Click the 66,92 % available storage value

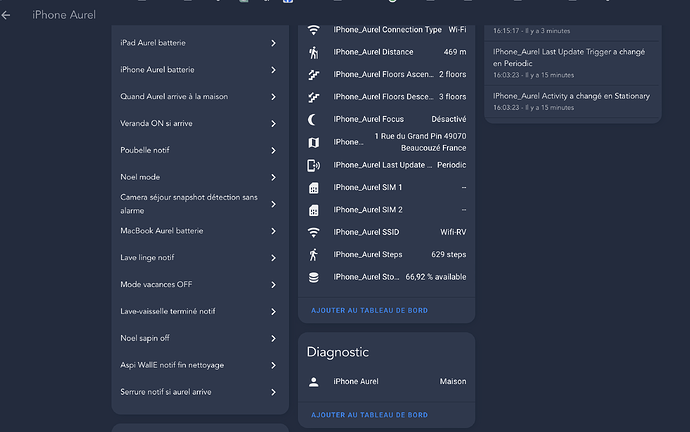point(436,277)
